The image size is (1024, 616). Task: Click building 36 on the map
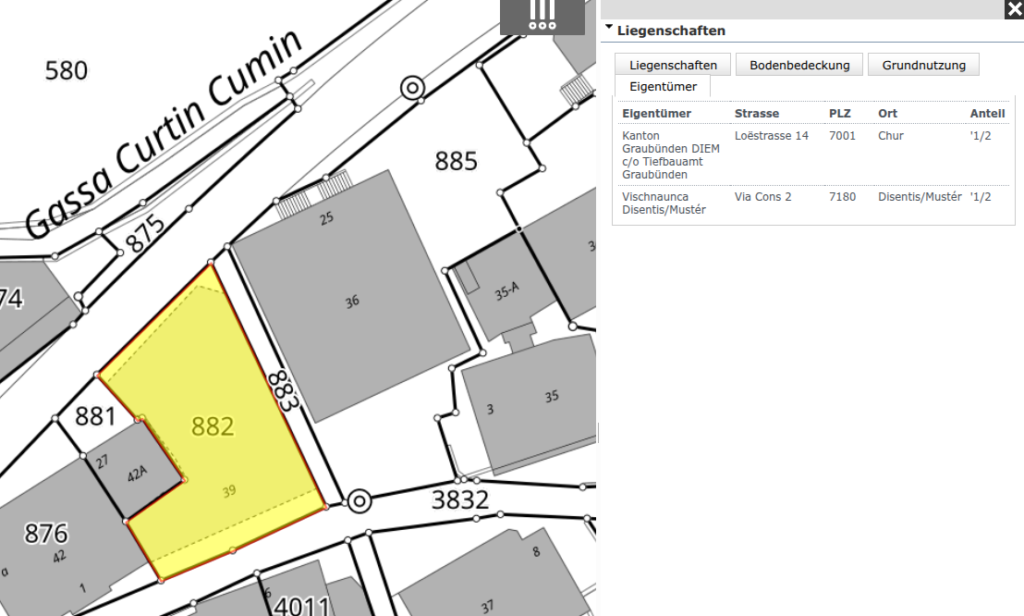[x=351, y=301]
